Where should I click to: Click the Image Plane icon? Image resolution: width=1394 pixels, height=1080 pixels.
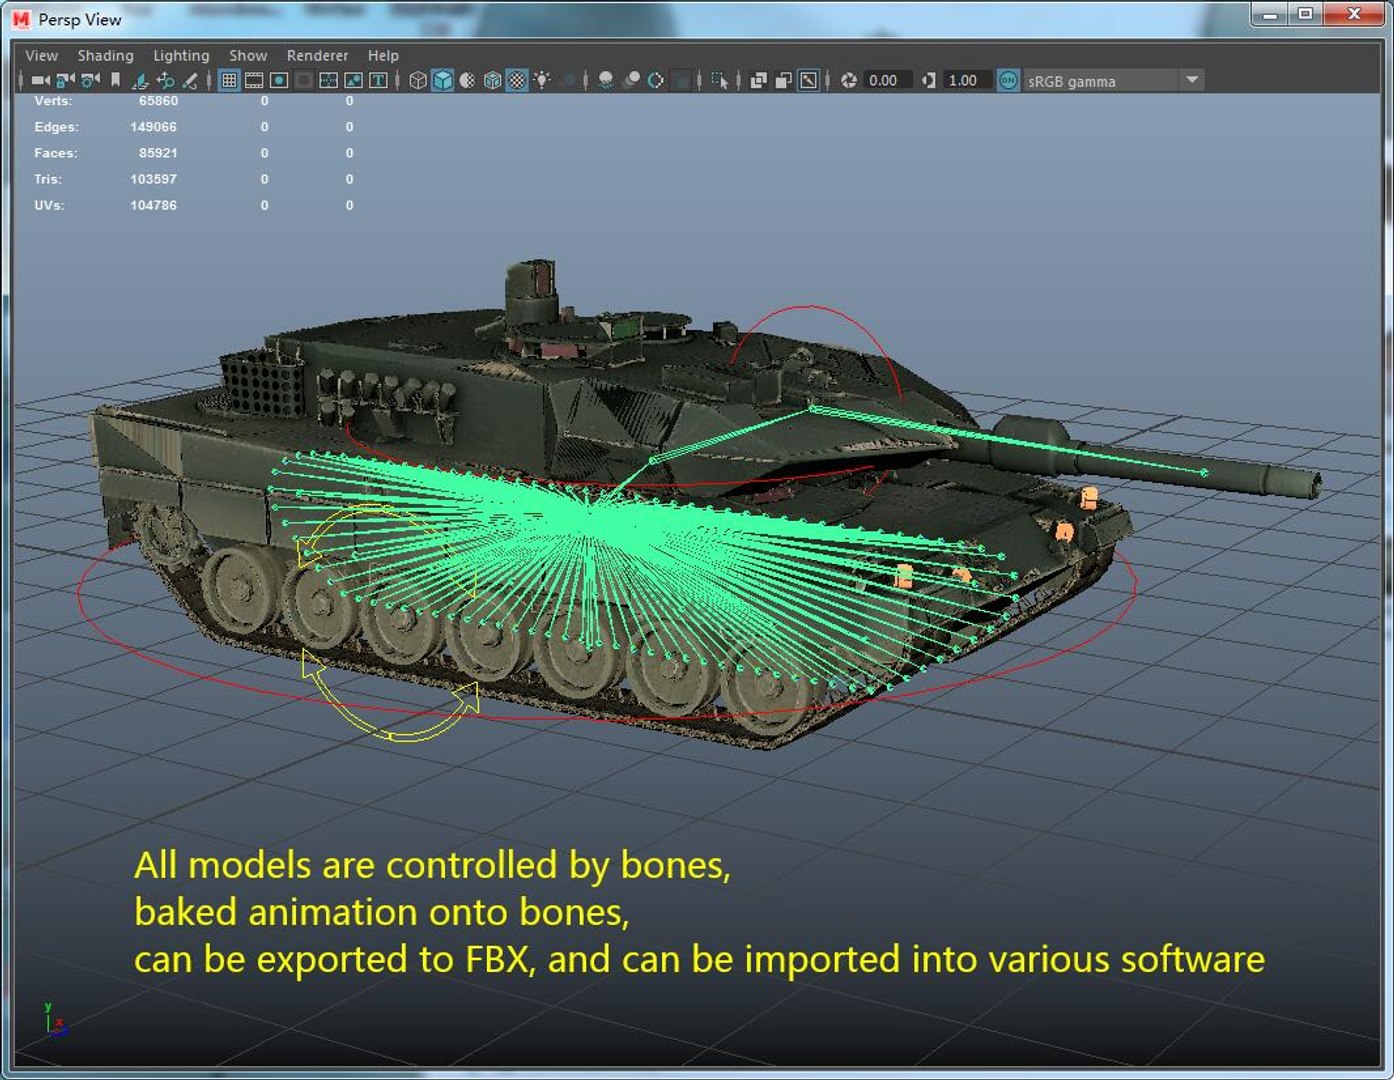(141, 80)
